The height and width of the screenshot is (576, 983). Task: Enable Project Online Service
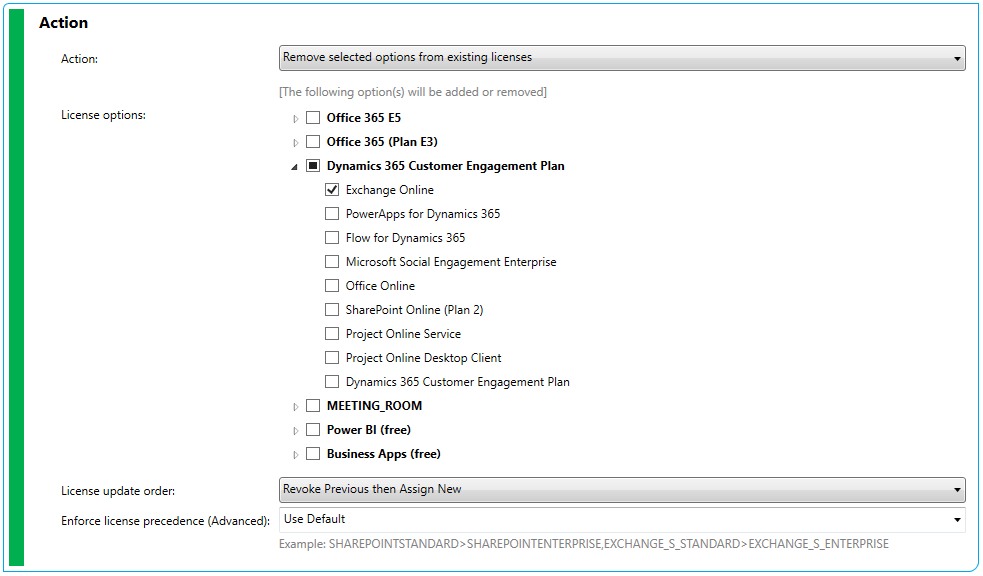pos(332,333)
